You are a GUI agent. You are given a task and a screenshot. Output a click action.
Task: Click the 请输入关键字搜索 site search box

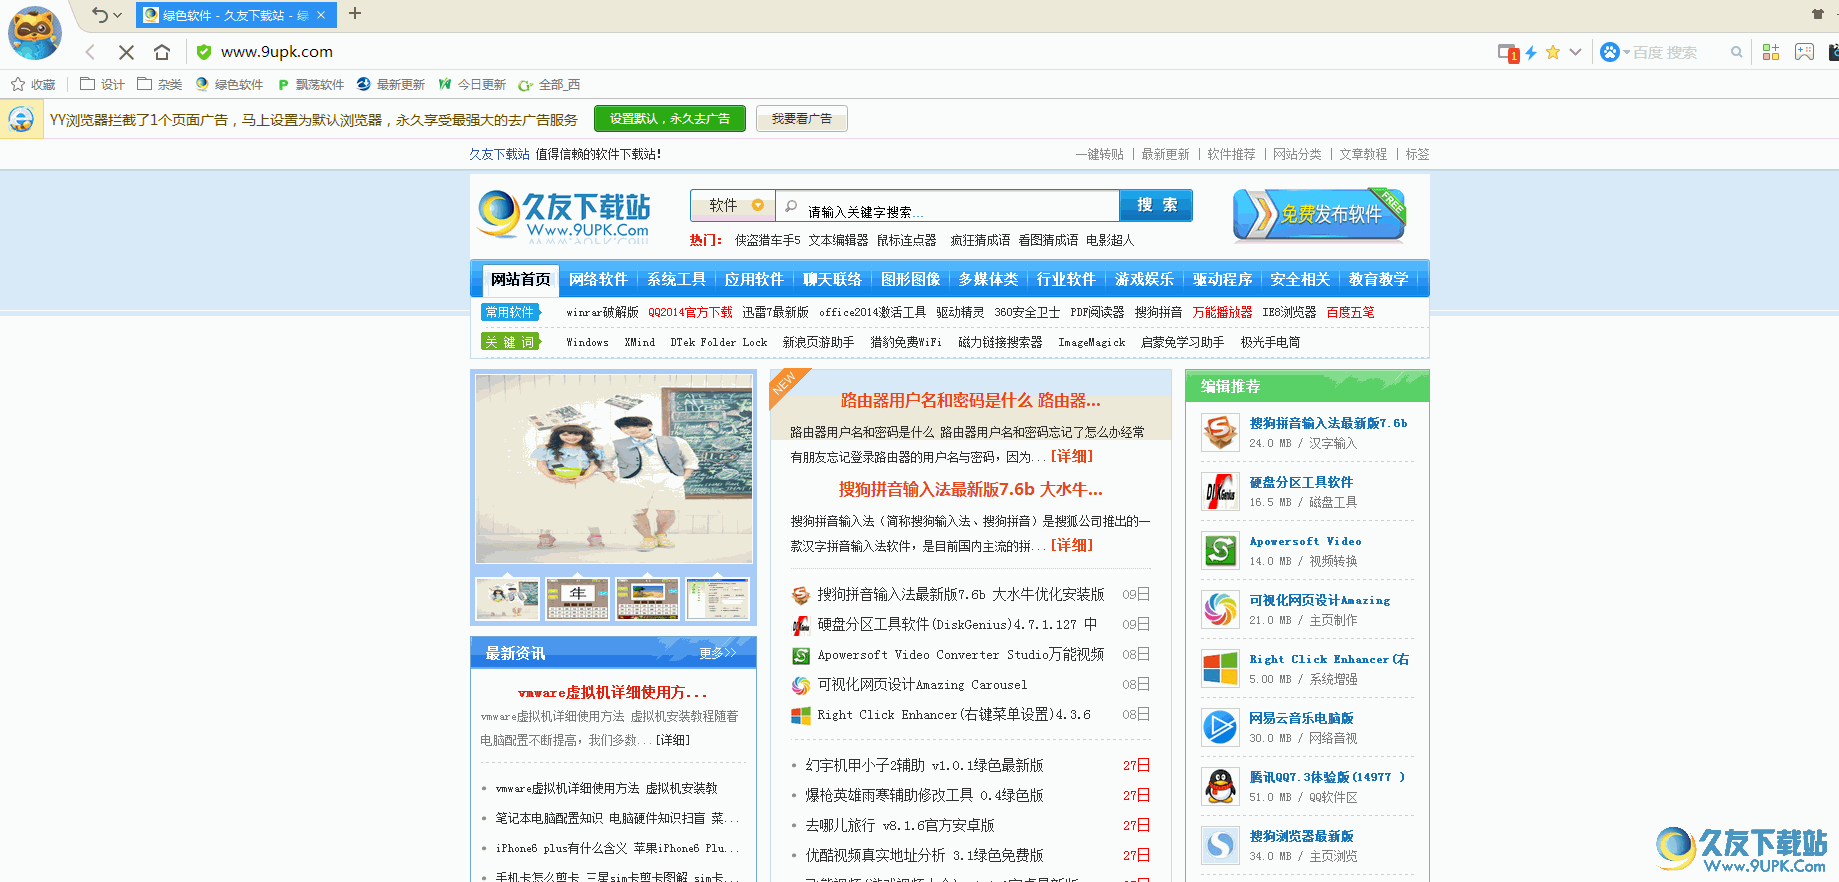[x=947, y=206]
